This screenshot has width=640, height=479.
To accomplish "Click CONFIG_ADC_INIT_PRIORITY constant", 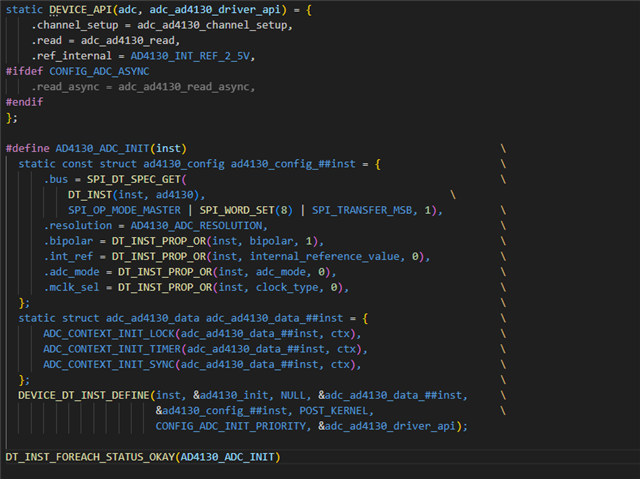I will (x=231, y=426).
